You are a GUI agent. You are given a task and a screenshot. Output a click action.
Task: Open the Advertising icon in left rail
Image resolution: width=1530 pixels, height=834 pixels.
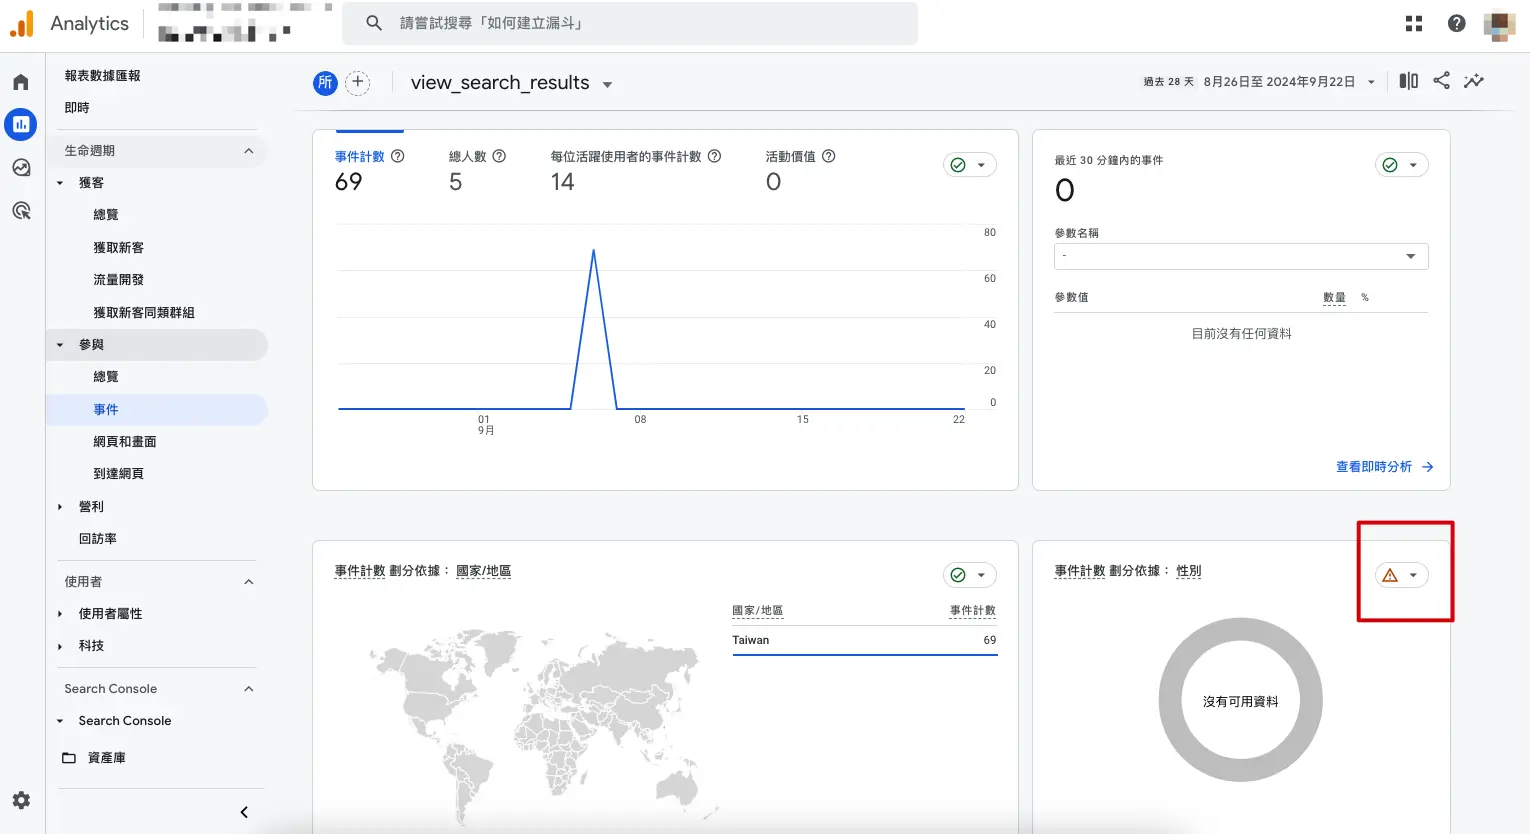[x=21, y=210]
